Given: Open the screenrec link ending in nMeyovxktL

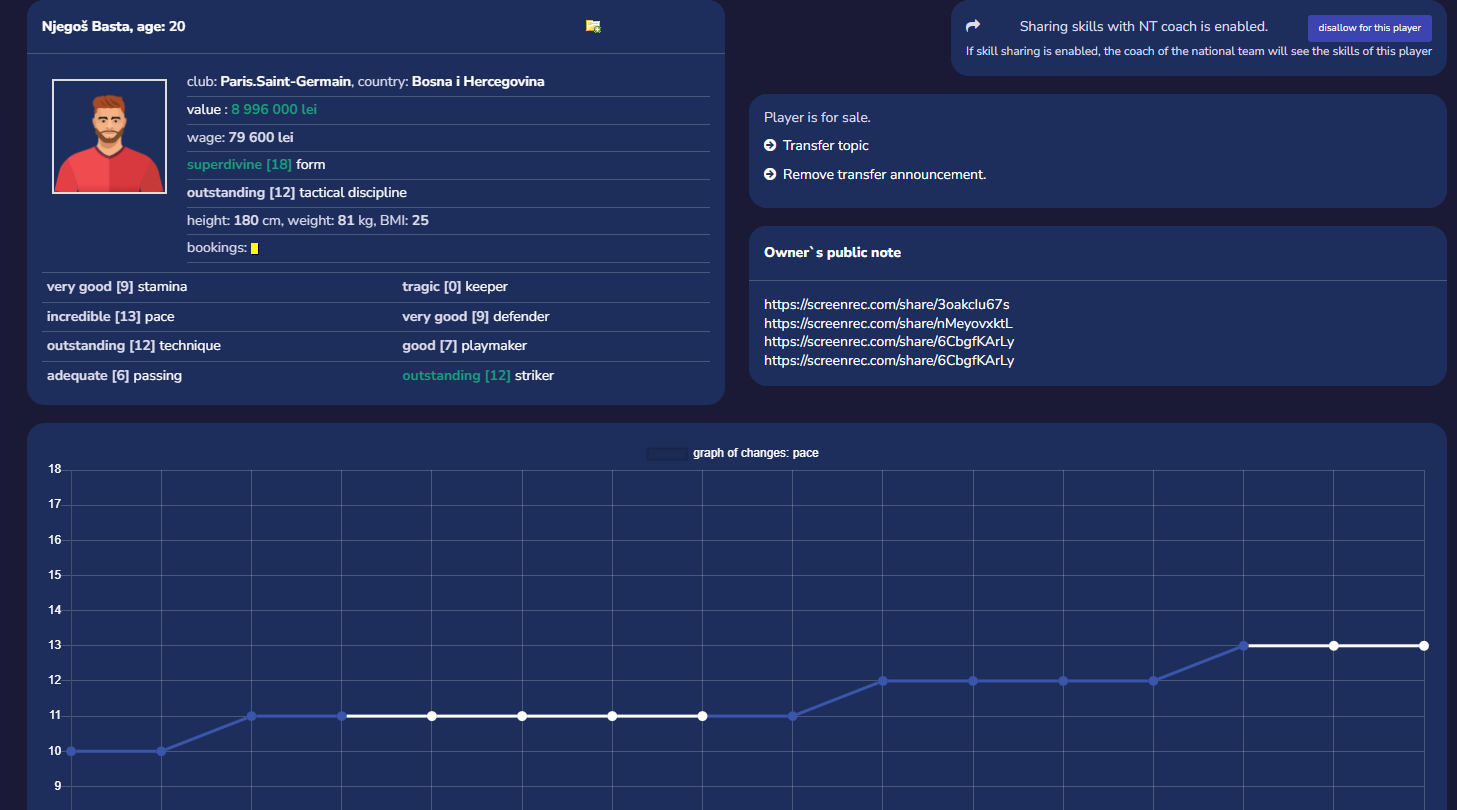Looking at the screenshot, I should tap(888, 323).
